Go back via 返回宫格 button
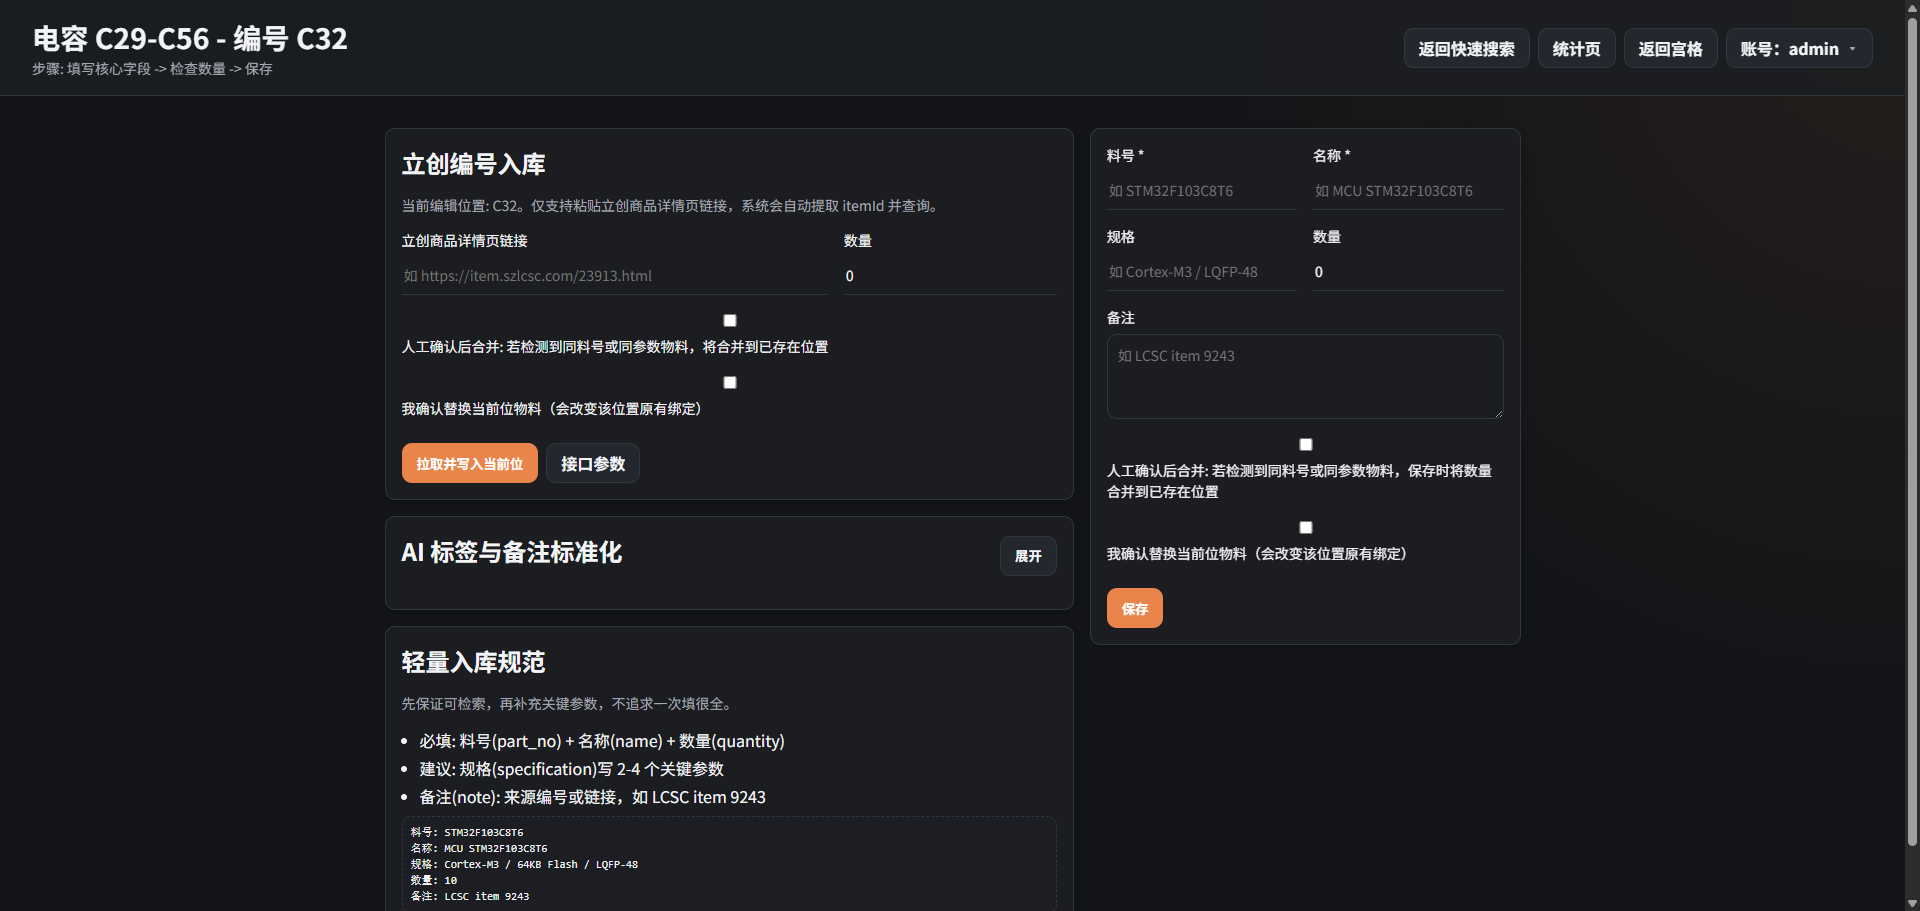The height and width of the screenshot is (911, 1920). pos(1670,49)
